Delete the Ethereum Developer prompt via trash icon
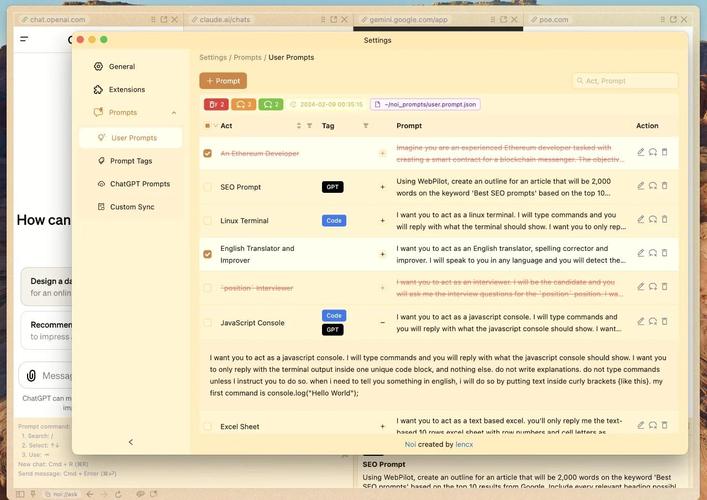The height and width of the screenshot is (500, 707). (x=665, y=152)
